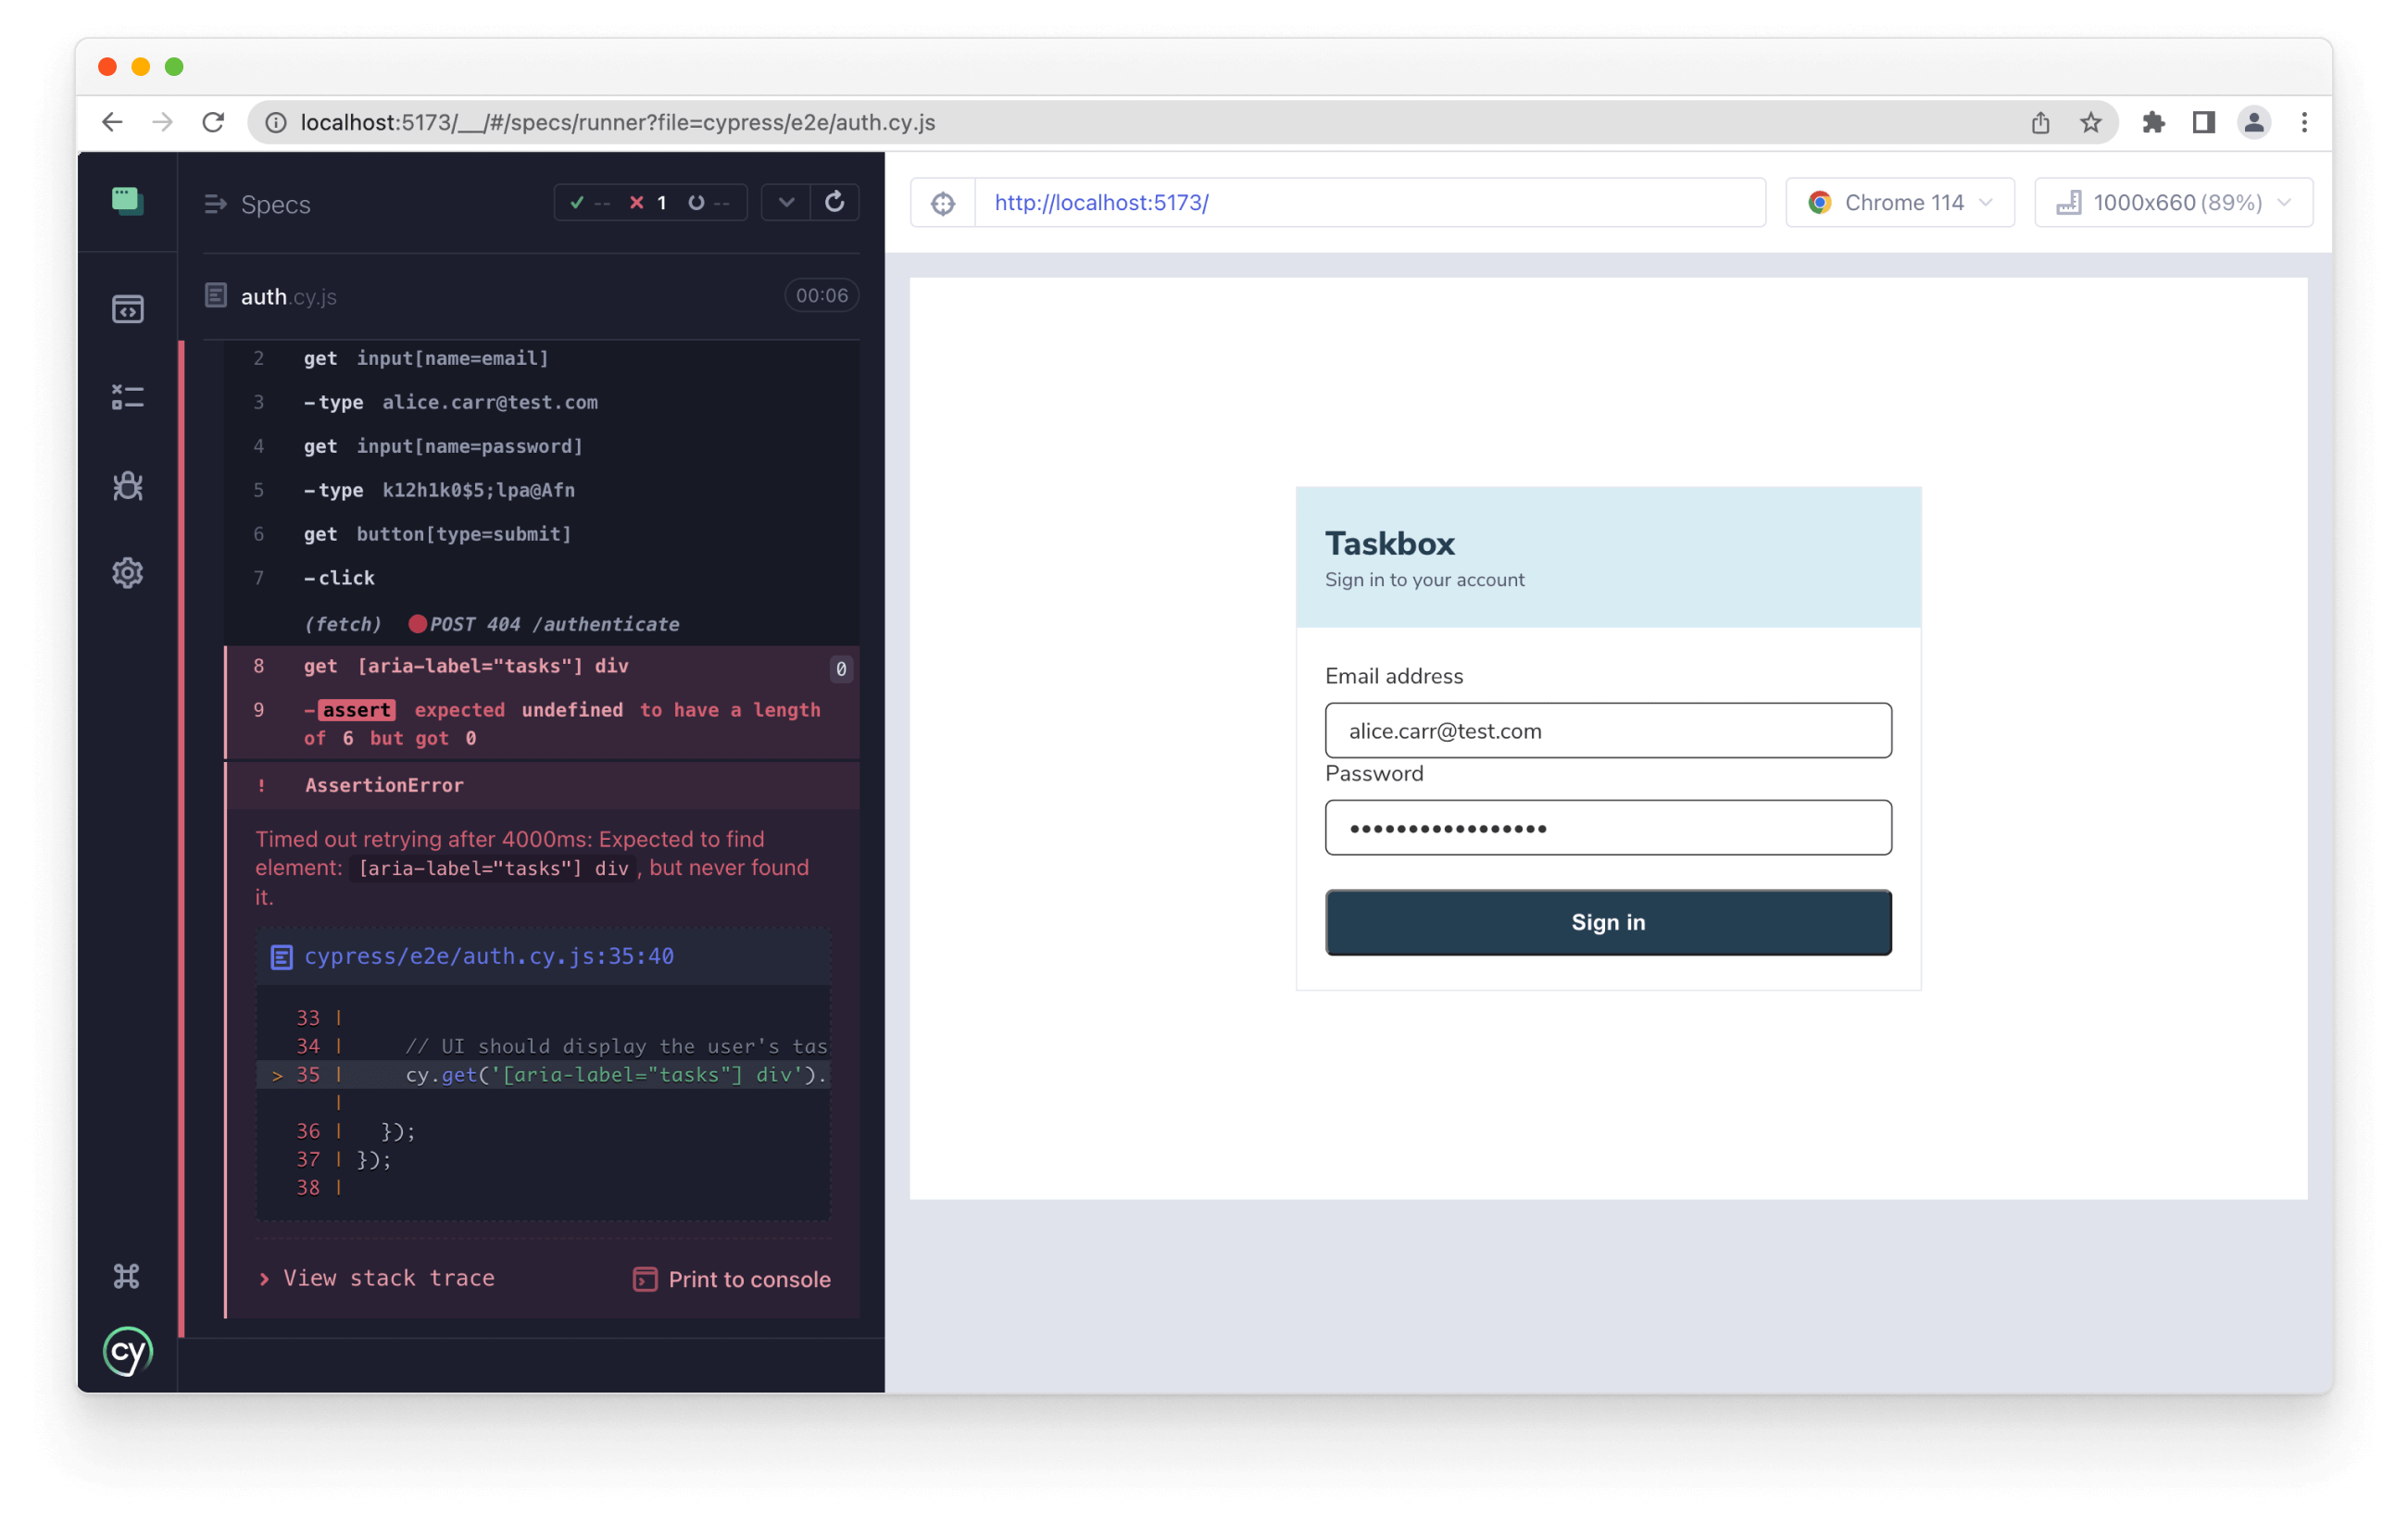Open the Specs list icon in sidebar
Image resolution: width=2408 pixels, height=1524 pixels.
pyautogui.click(x=127, y=310)
